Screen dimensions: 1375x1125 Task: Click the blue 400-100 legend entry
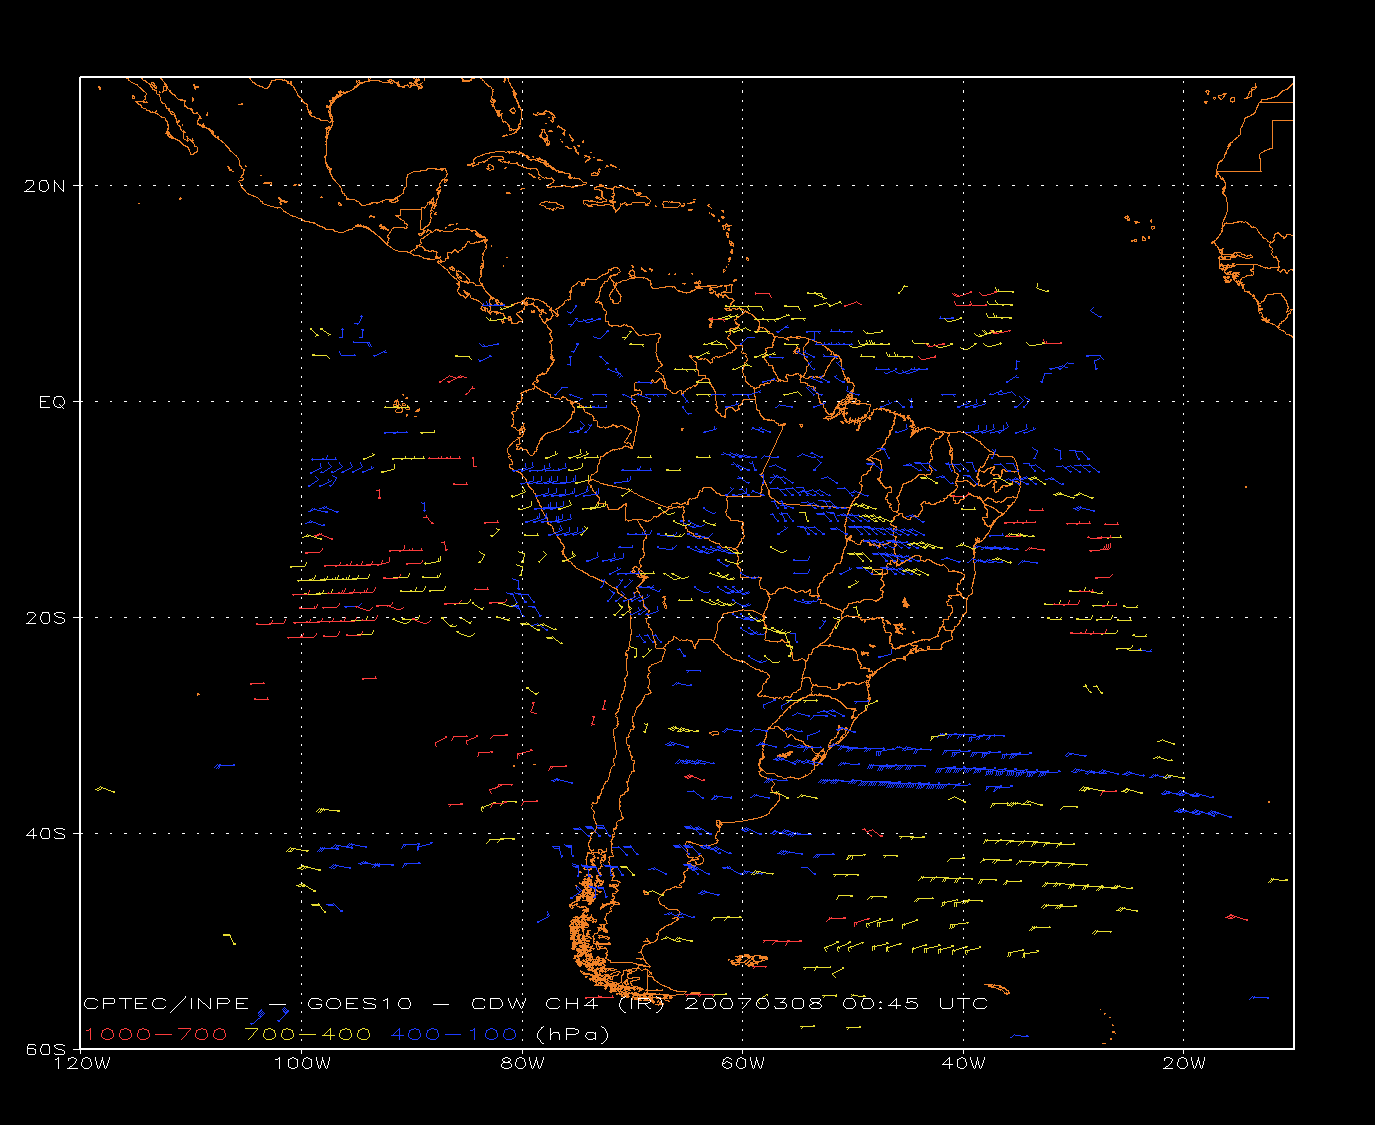[454, 1034]
